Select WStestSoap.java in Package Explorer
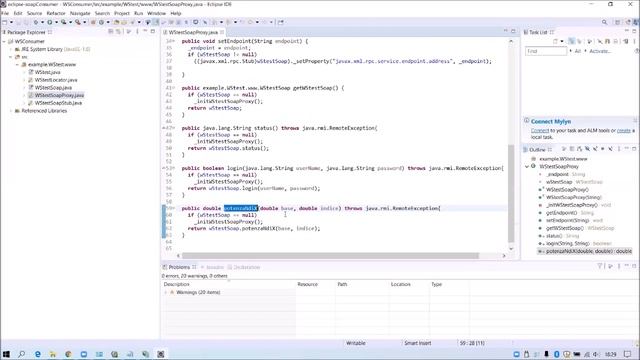 53,88
